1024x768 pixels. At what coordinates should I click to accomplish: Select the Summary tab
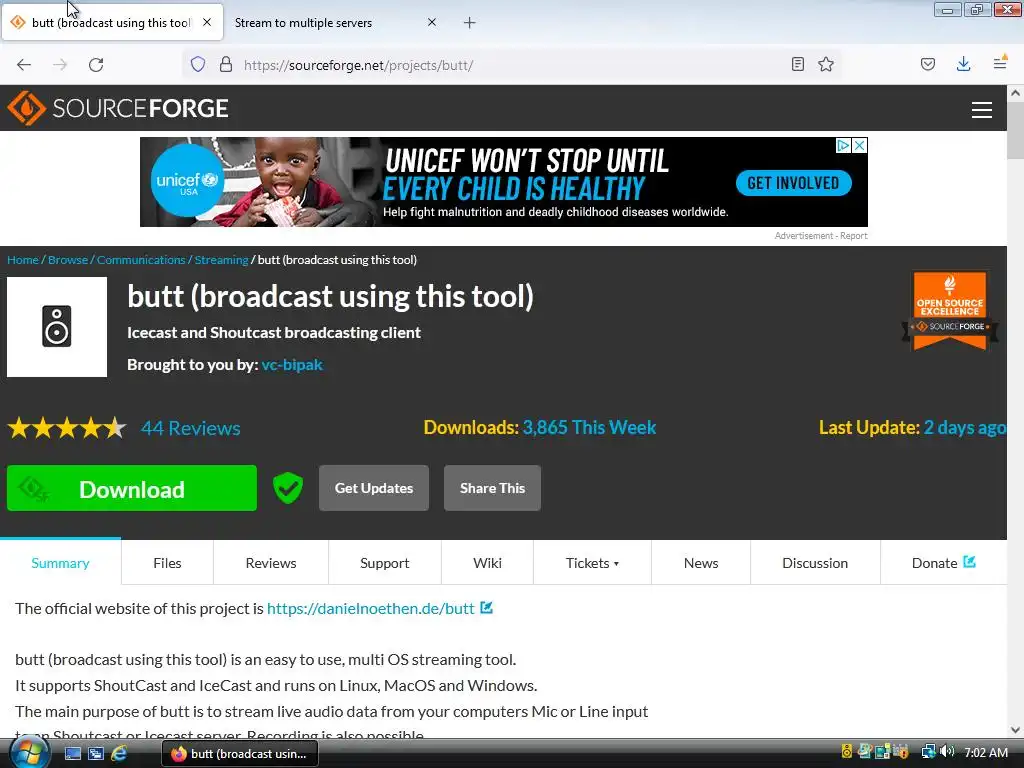coord(60,563)
